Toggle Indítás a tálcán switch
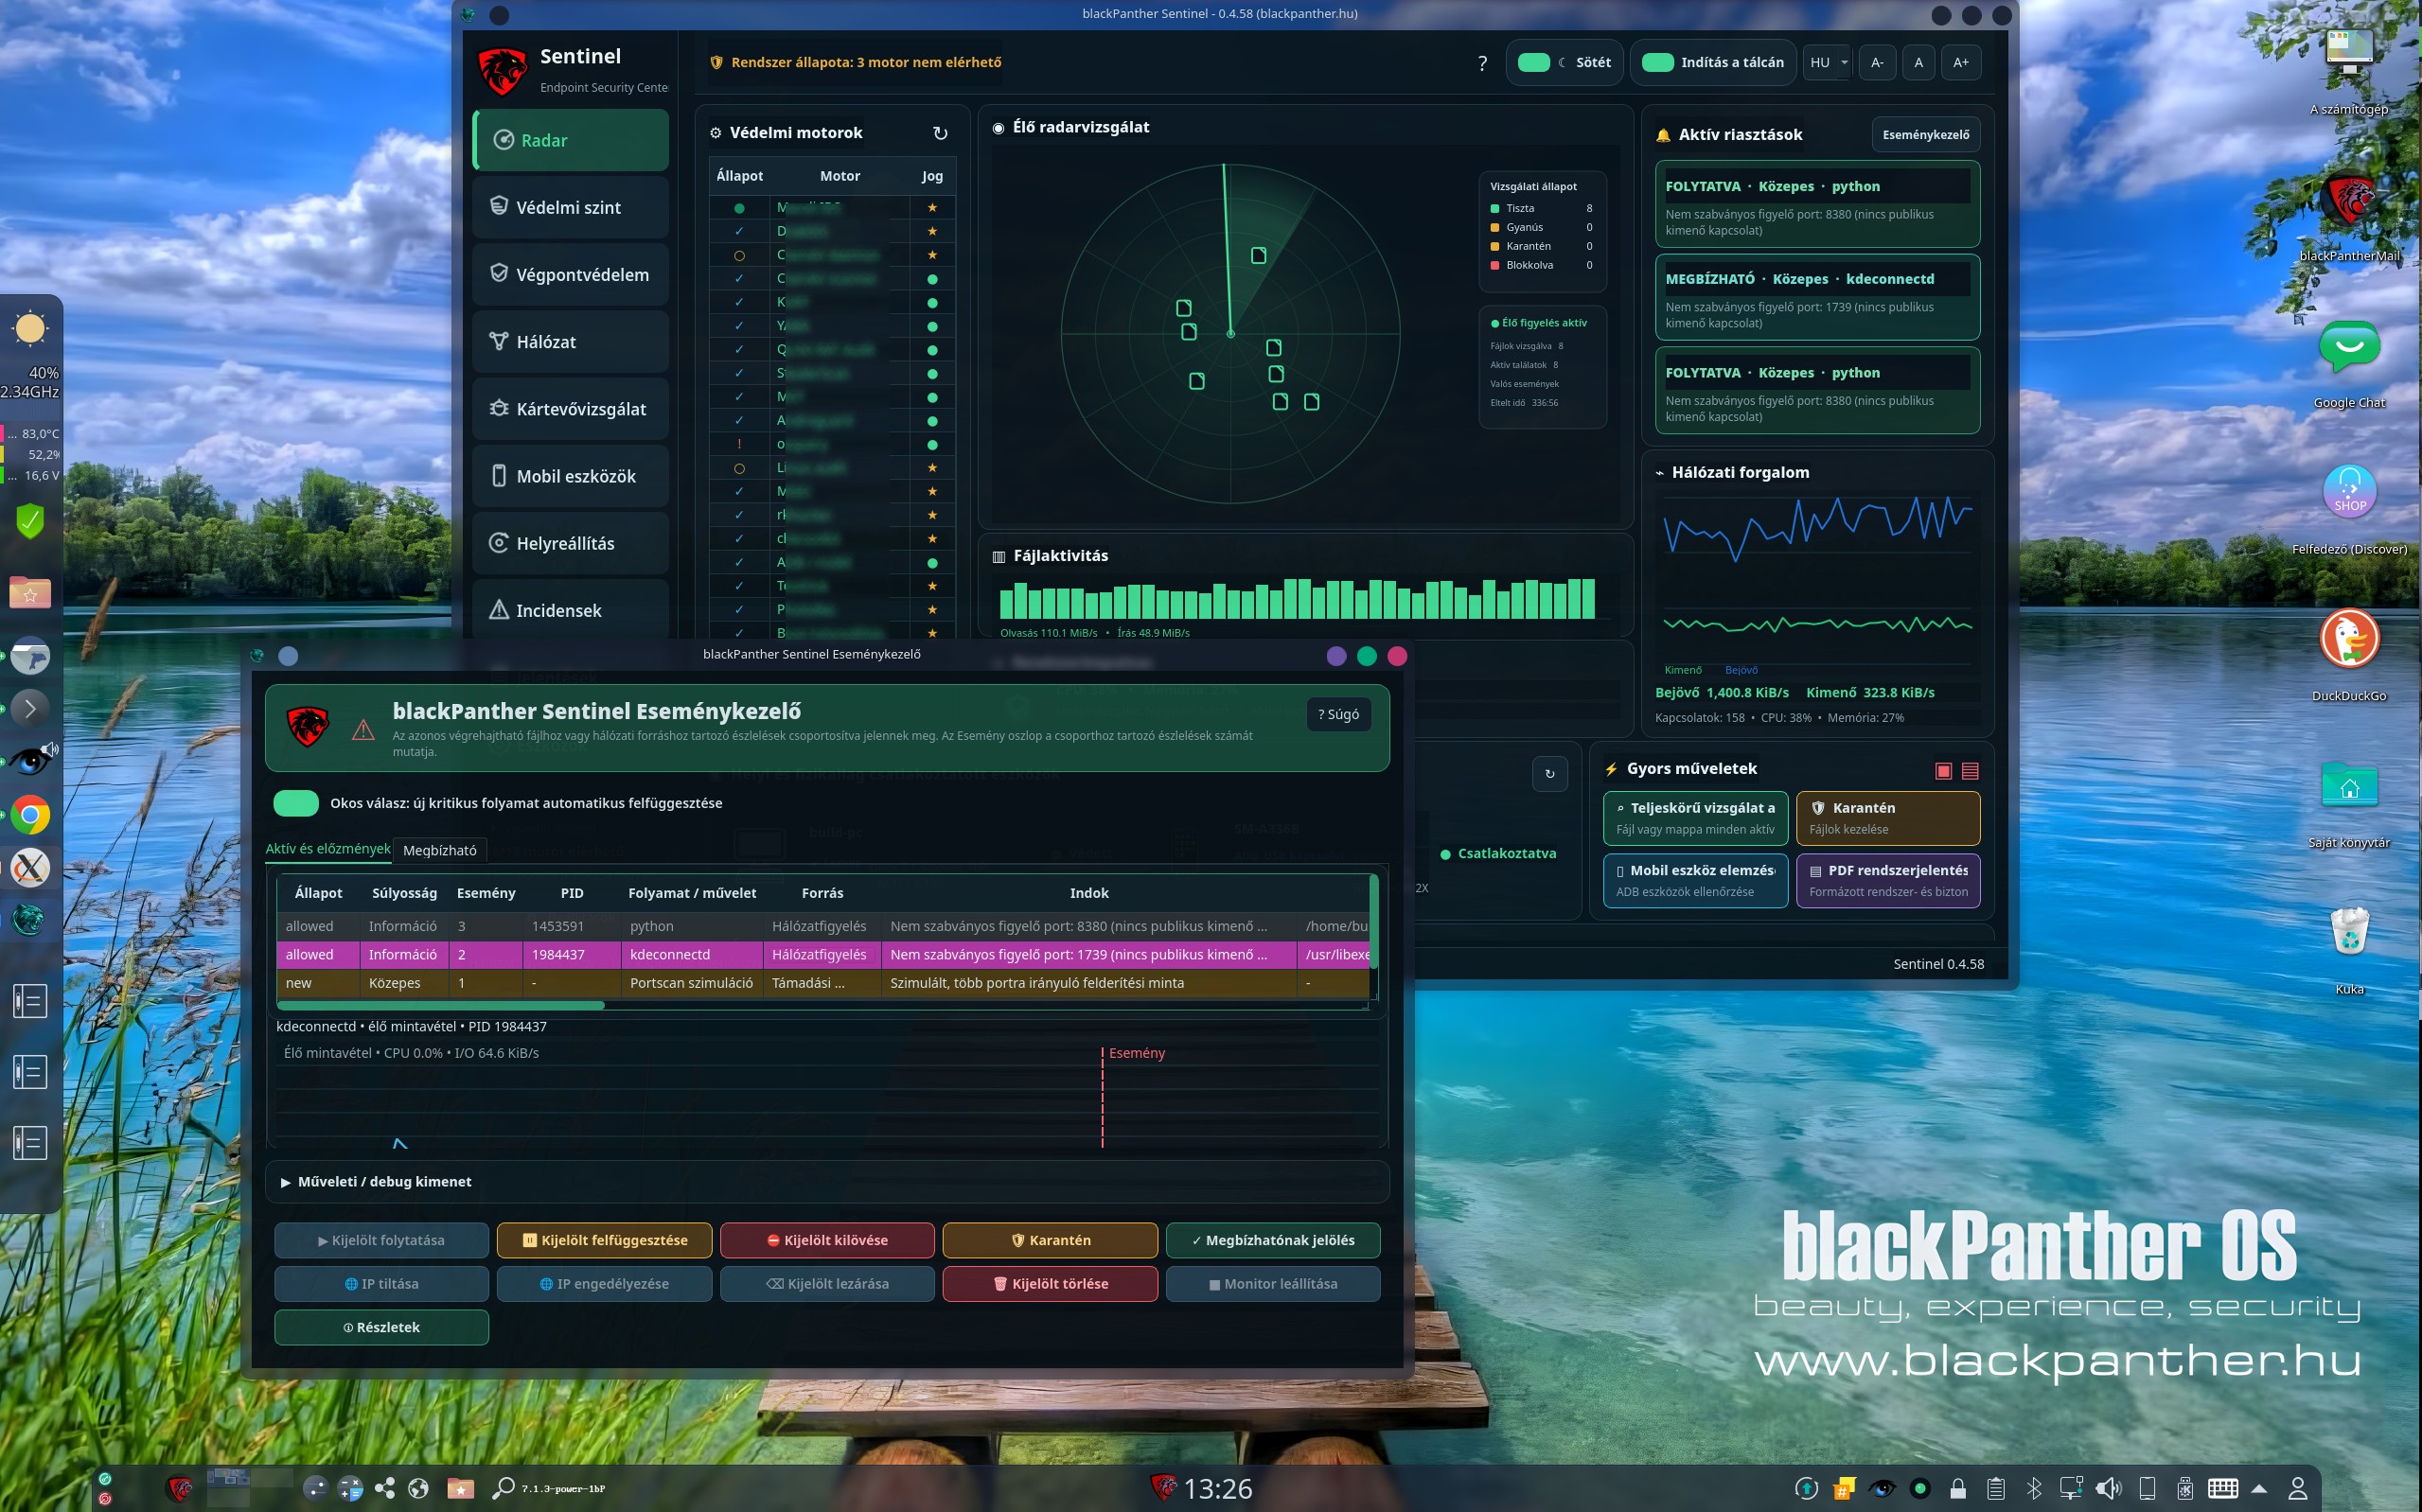 (x=1657, y=62)
